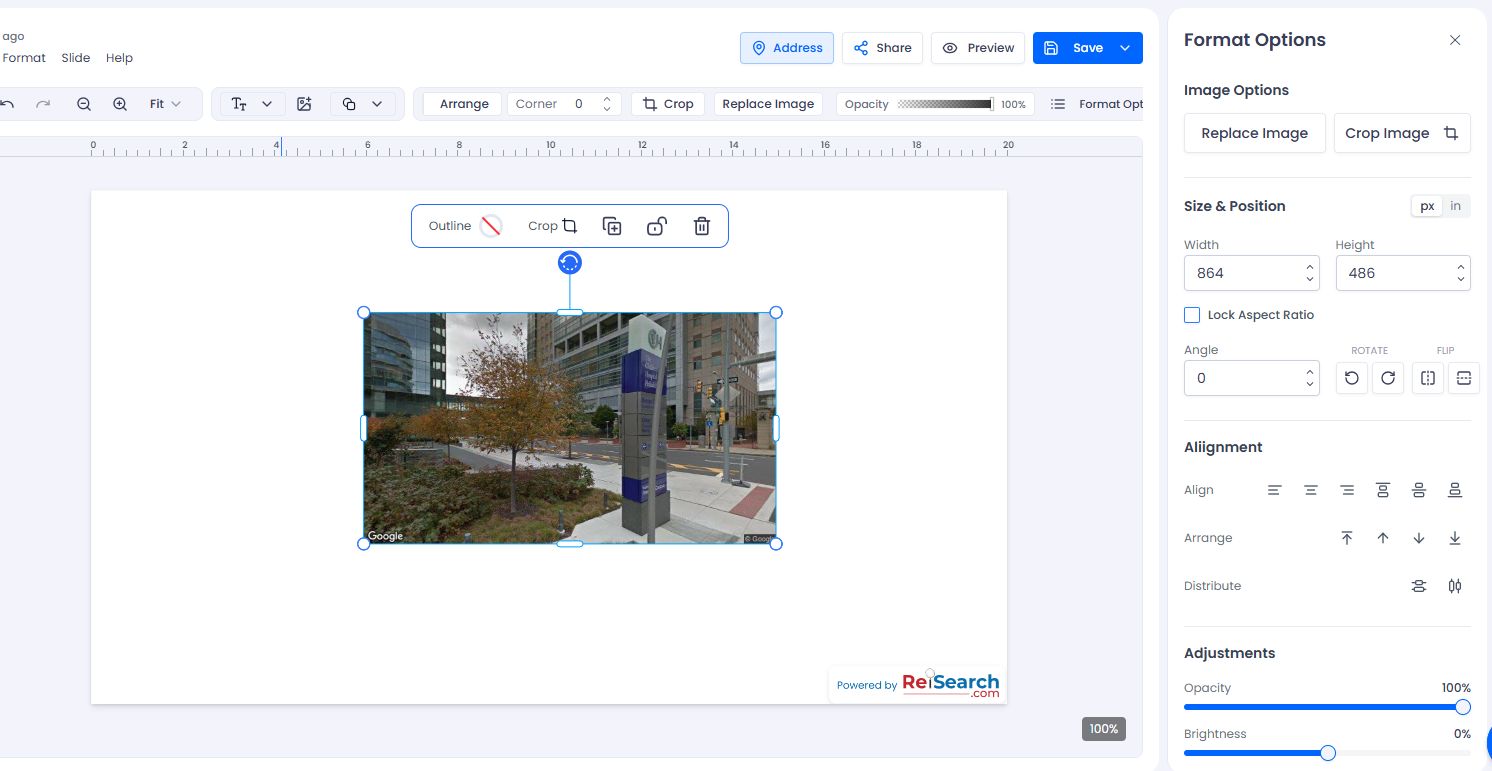Click Replace Image in Format Options panel
This screenshot has width=1492, height=771.
pos(1255,133)
